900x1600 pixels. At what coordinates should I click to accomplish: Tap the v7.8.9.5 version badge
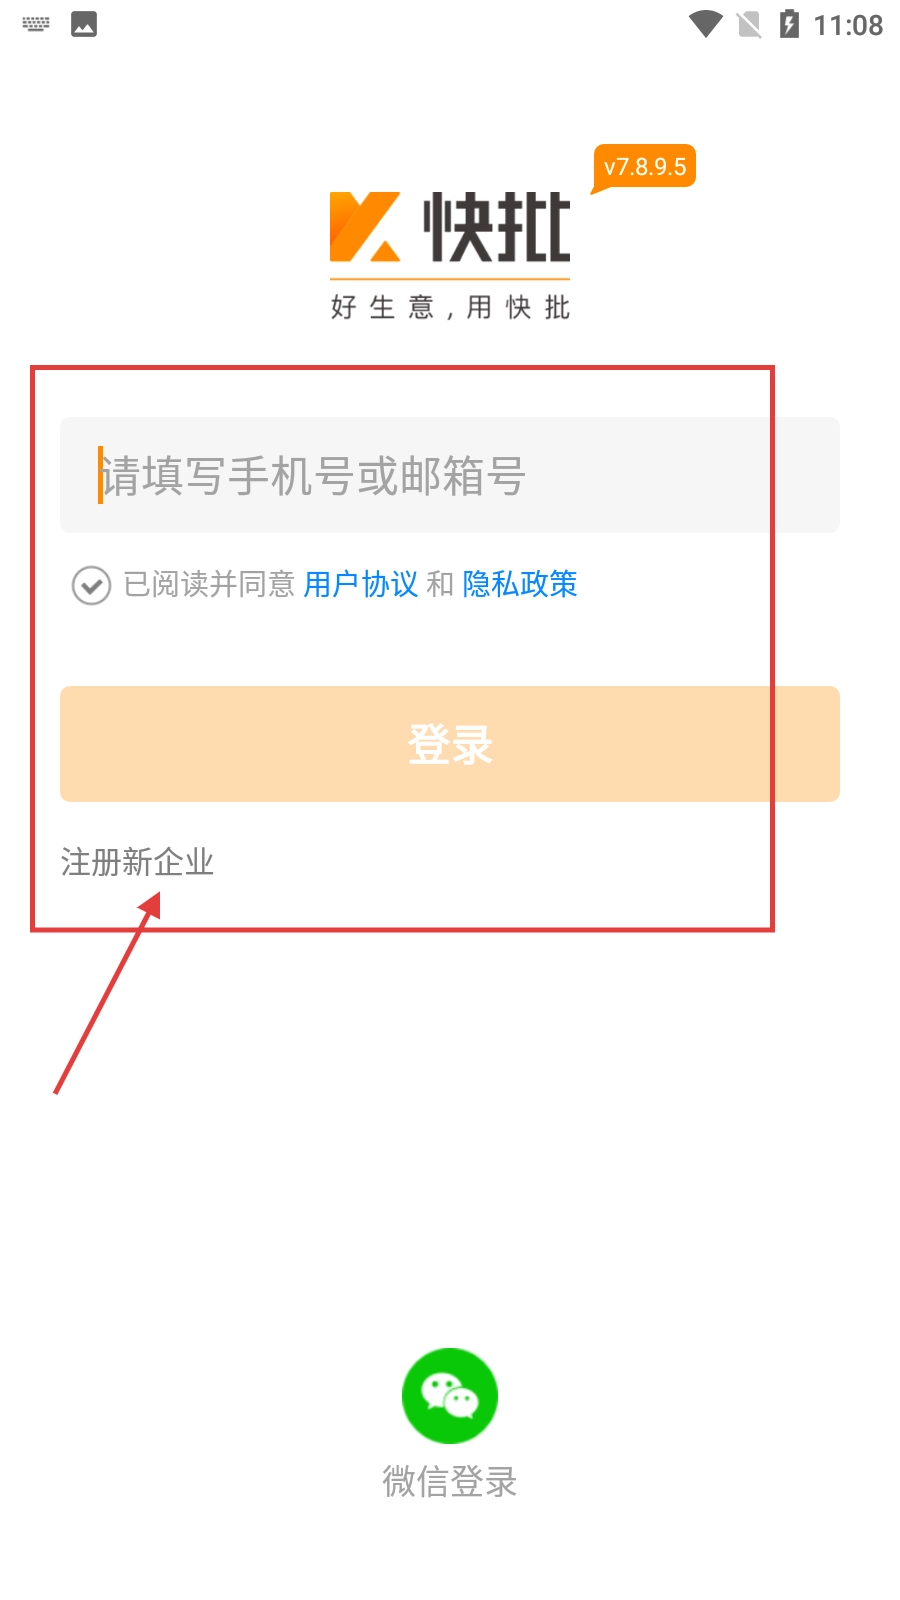click(645, 167)
